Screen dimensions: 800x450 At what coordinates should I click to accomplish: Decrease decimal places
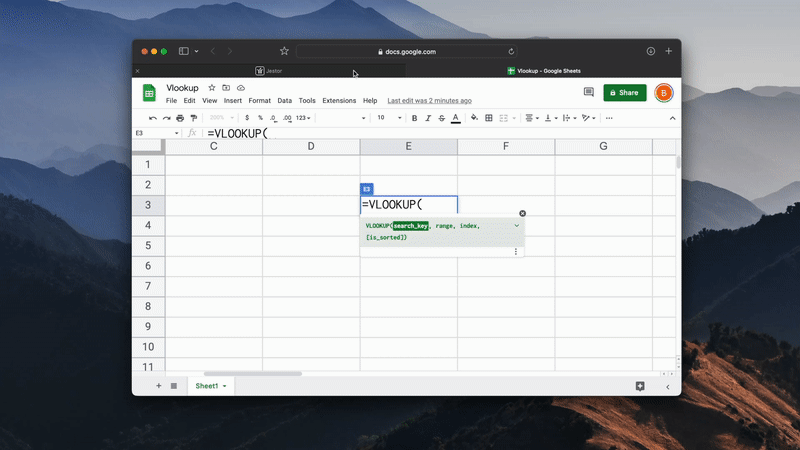[273, 118]
